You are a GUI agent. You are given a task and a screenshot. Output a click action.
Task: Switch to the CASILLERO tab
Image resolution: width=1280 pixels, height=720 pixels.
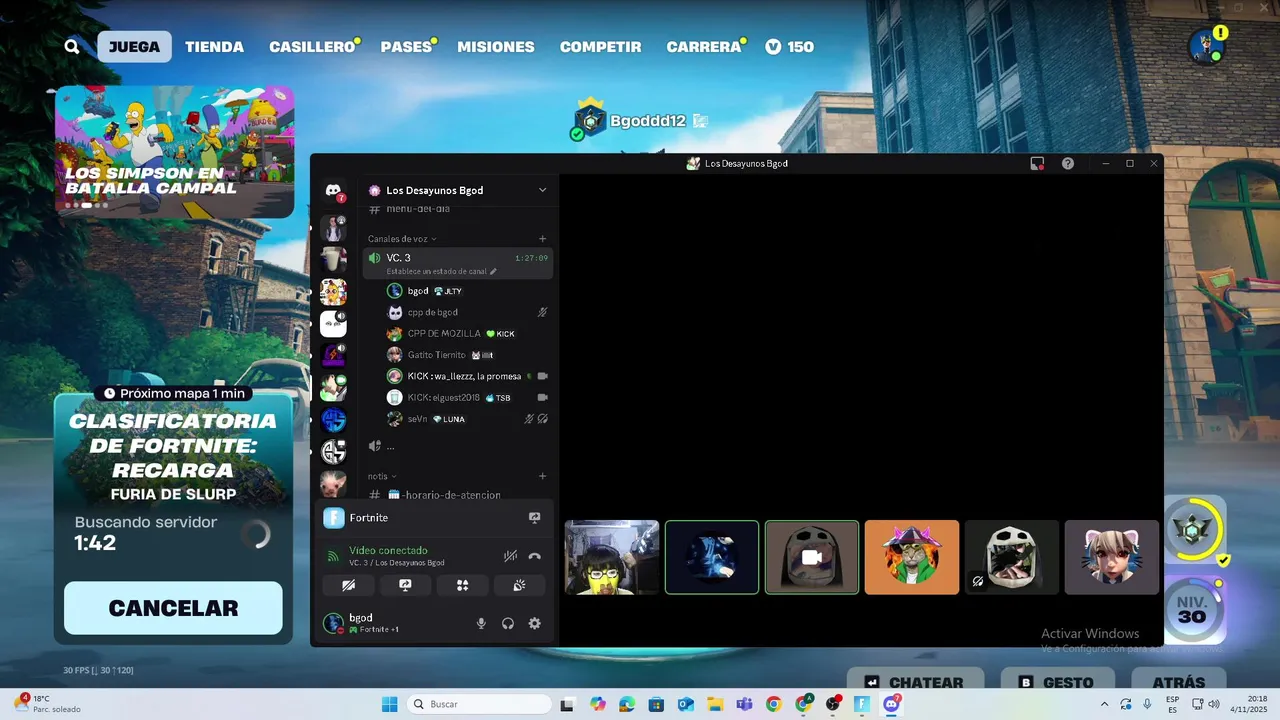click(312, 47)
